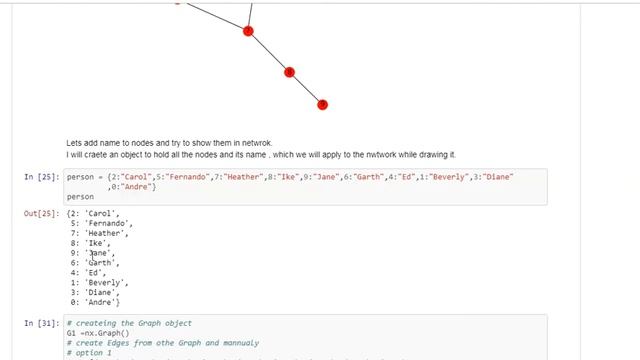Focus the person dictionary code cell
The height and width of the screenshot is (360, 640).
305,187
